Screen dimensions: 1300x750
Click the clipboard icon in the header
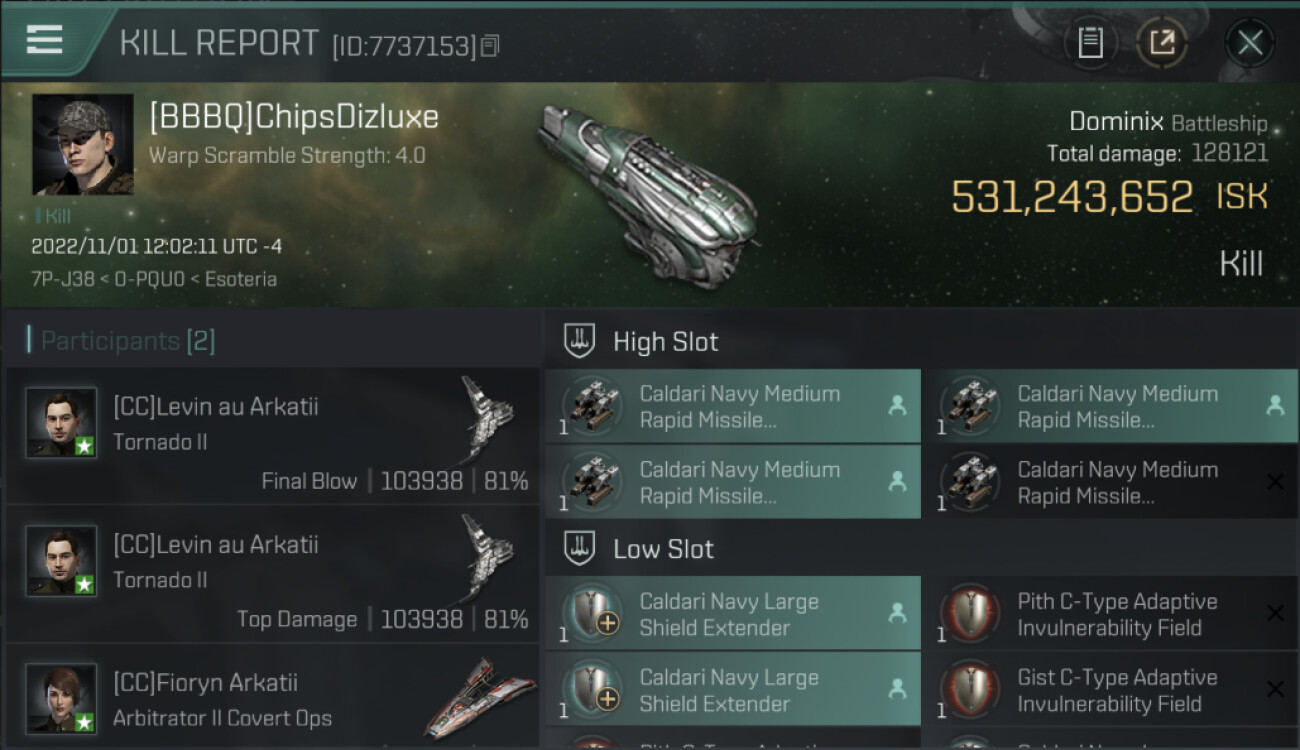[1090, 42]
